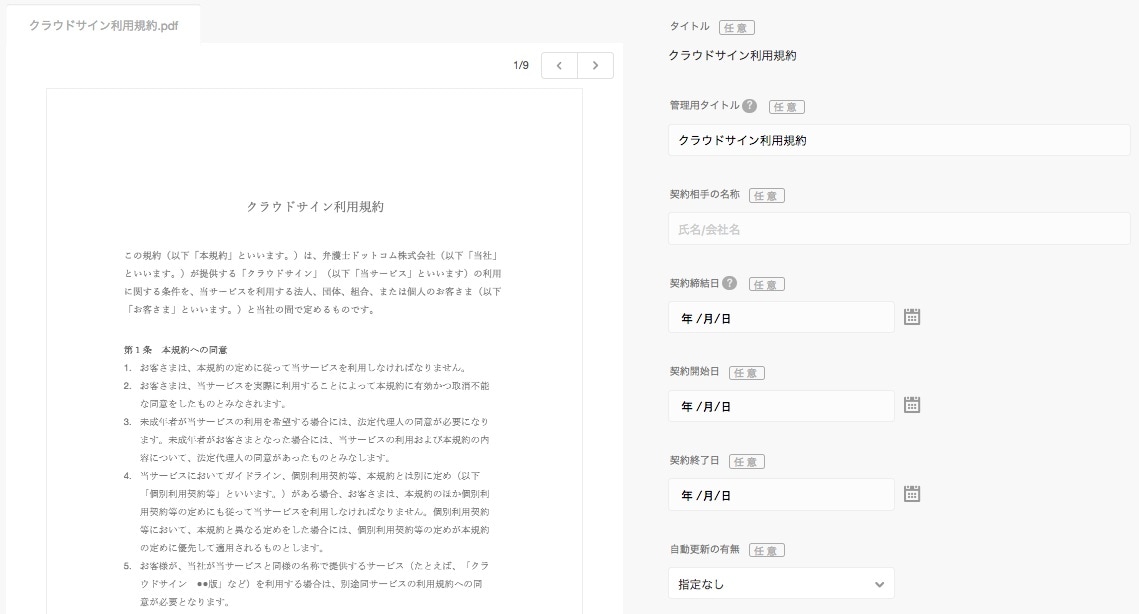Click the 第1条 本規約への同意 heading

[x=175, y=350]
